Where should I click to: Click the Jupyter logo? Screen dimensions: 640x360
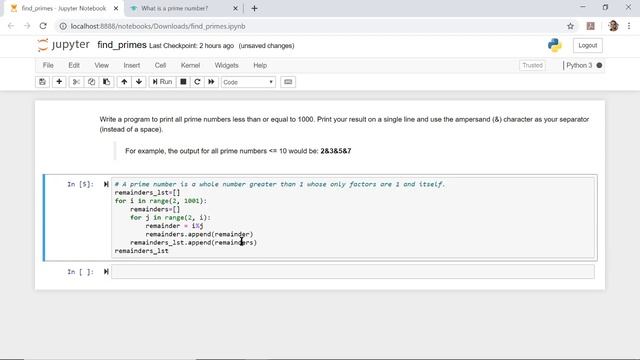[63, 45]
